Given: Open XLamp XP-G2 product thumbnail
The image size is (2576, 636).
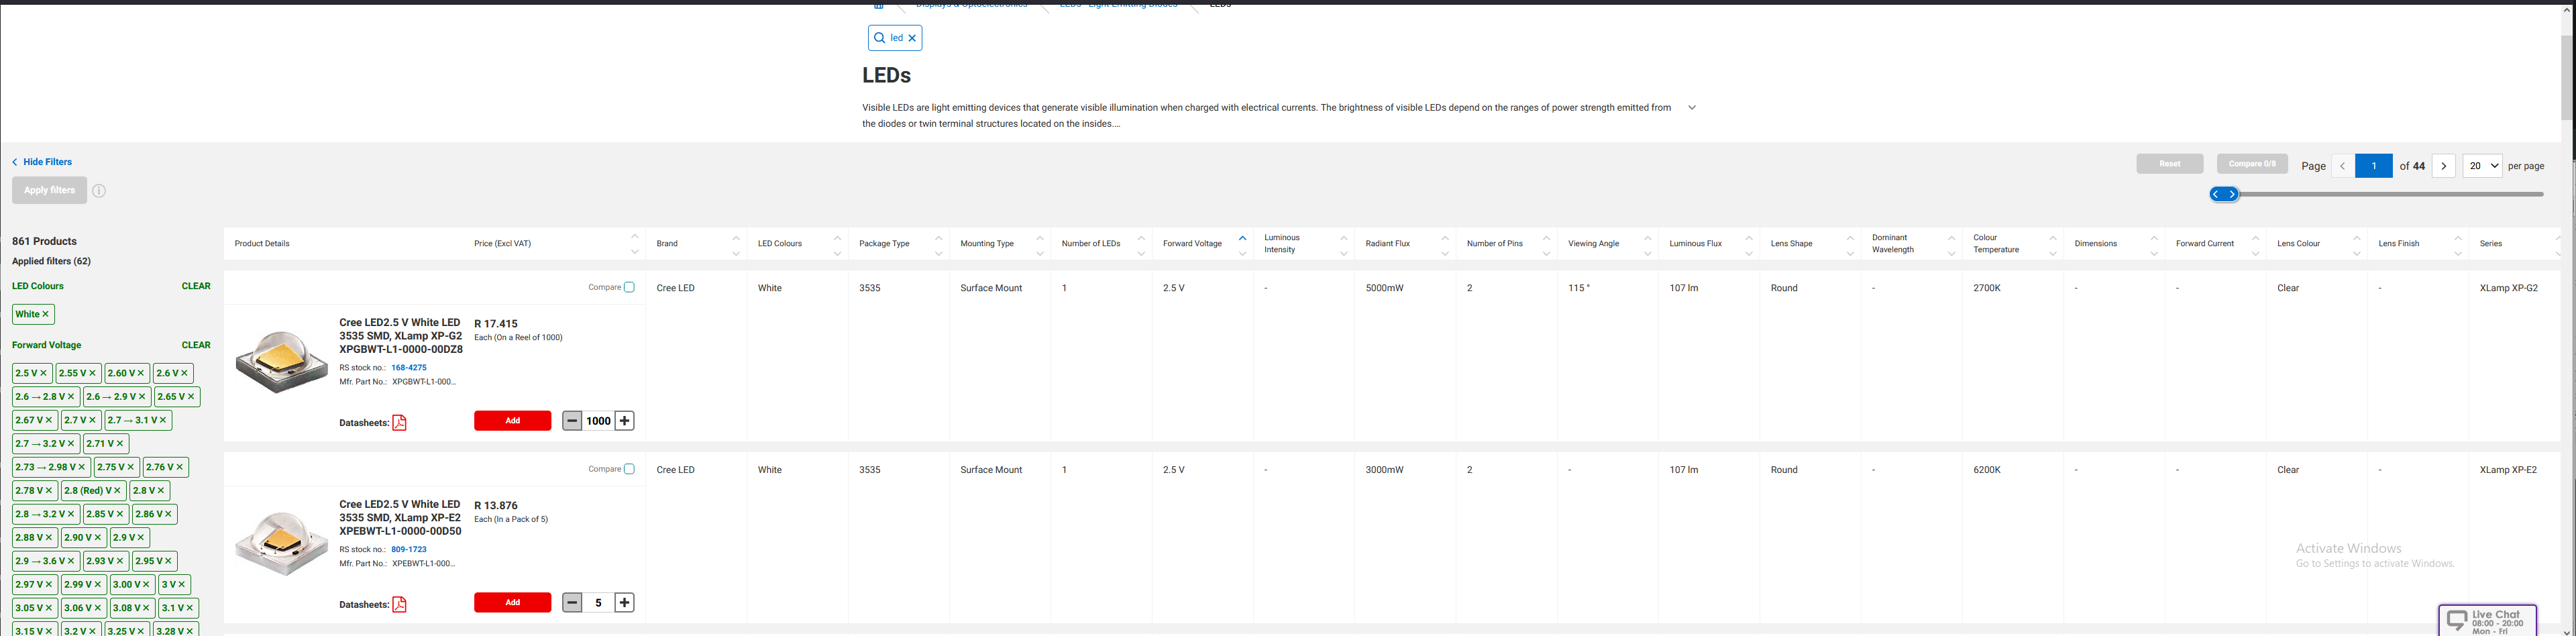Looking at the screenshot, I should [x=282, y=362].
